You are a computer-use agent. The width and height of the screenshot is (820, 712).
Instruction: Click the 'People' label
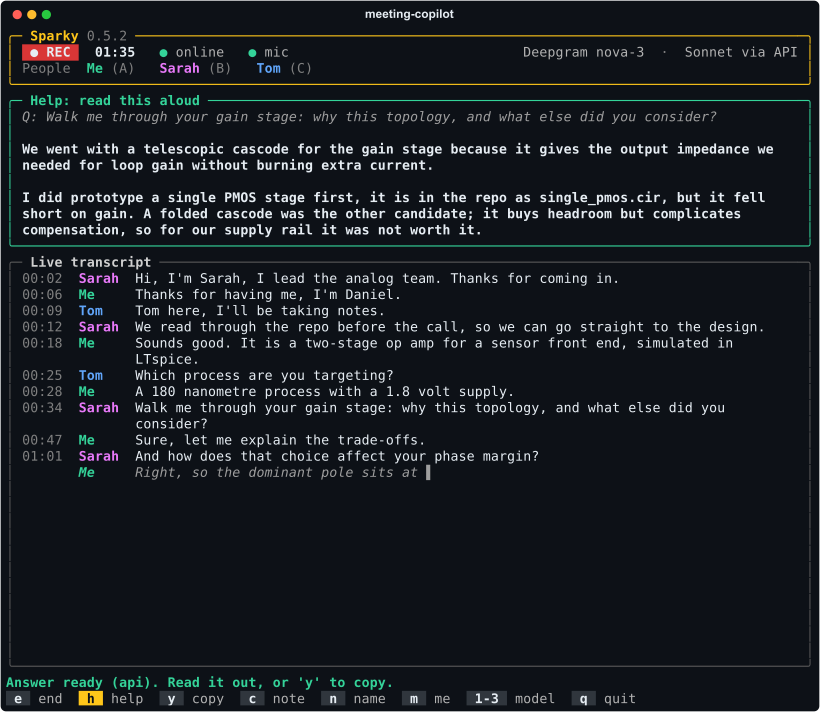click(46, 69)
